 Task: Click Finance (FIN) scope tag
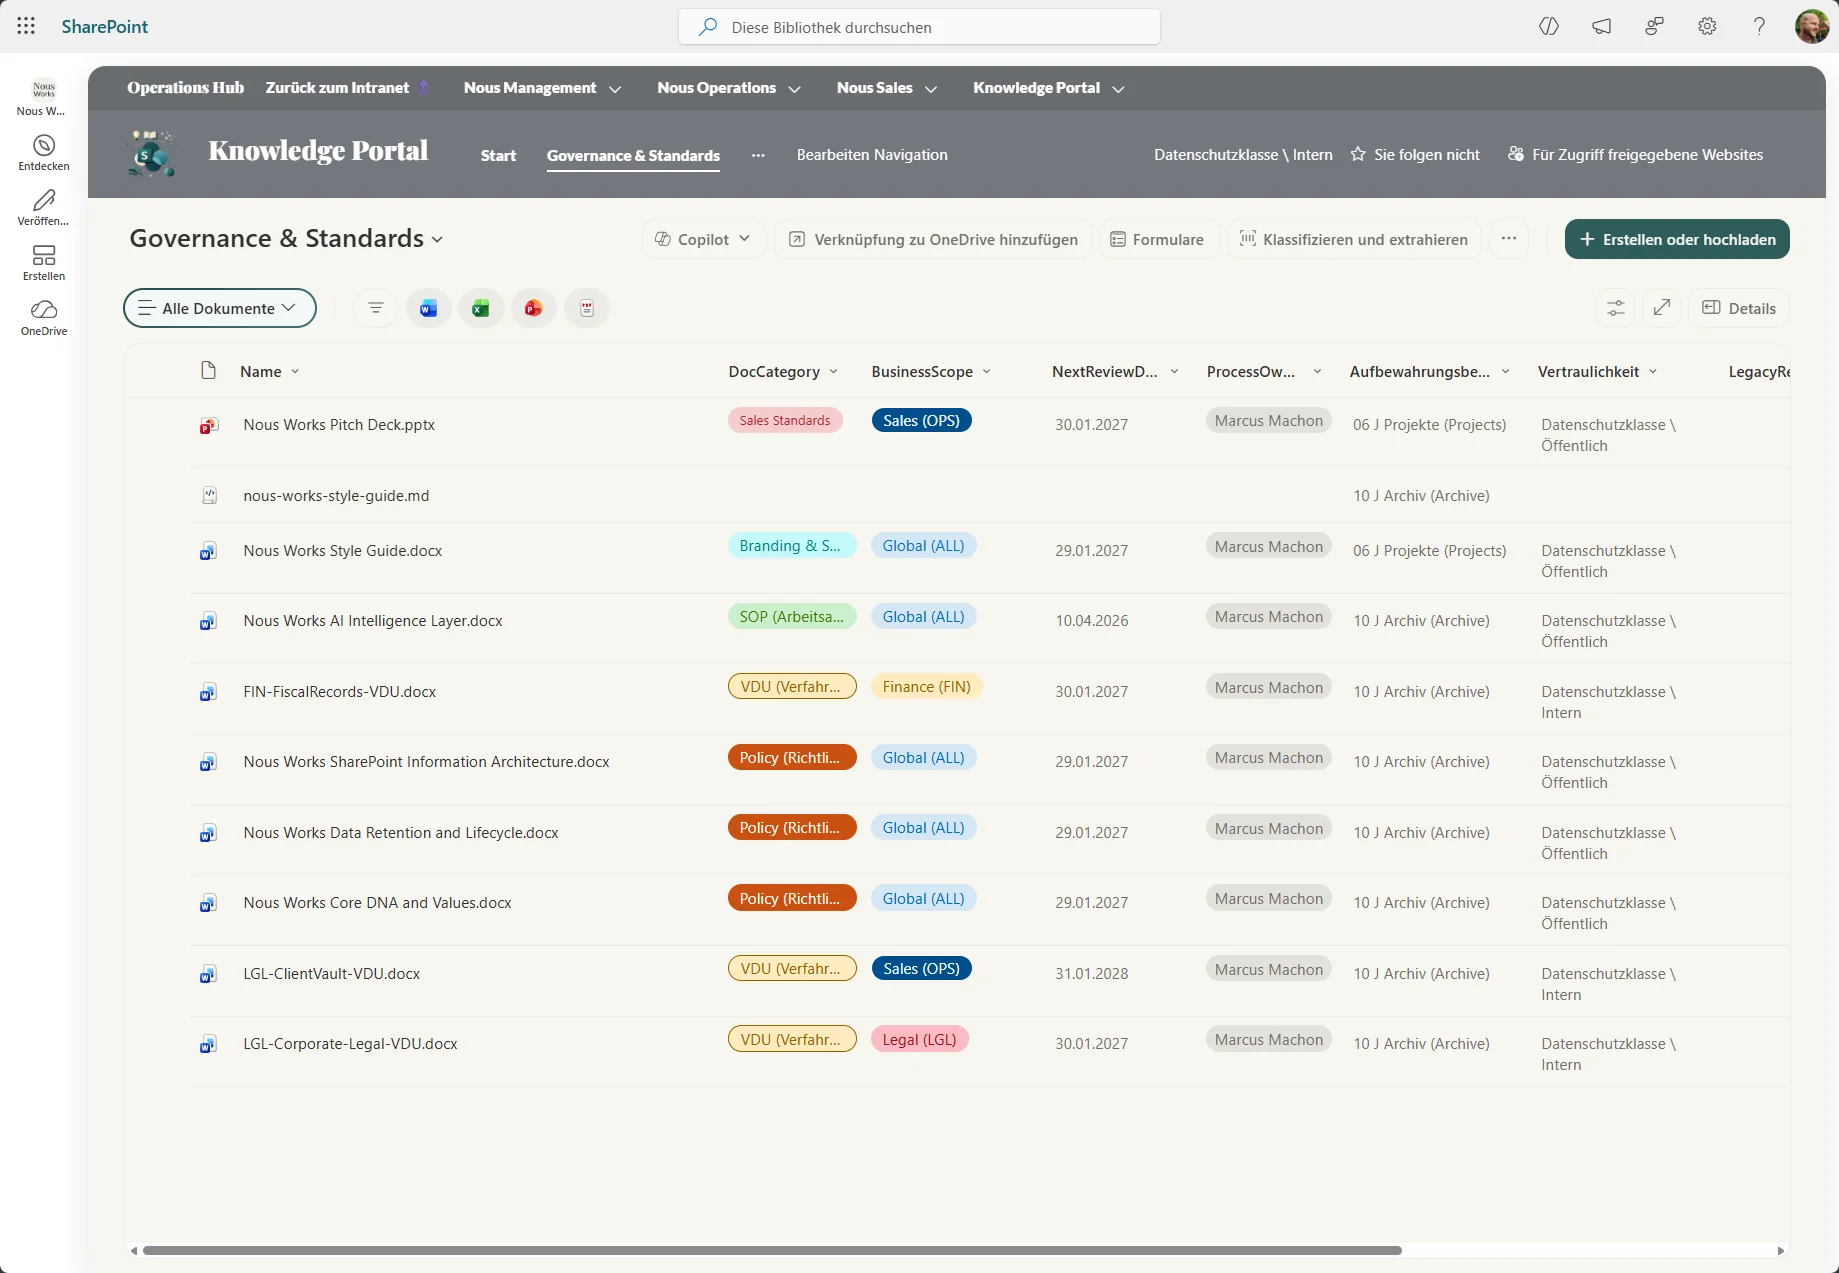click(927, 687)
